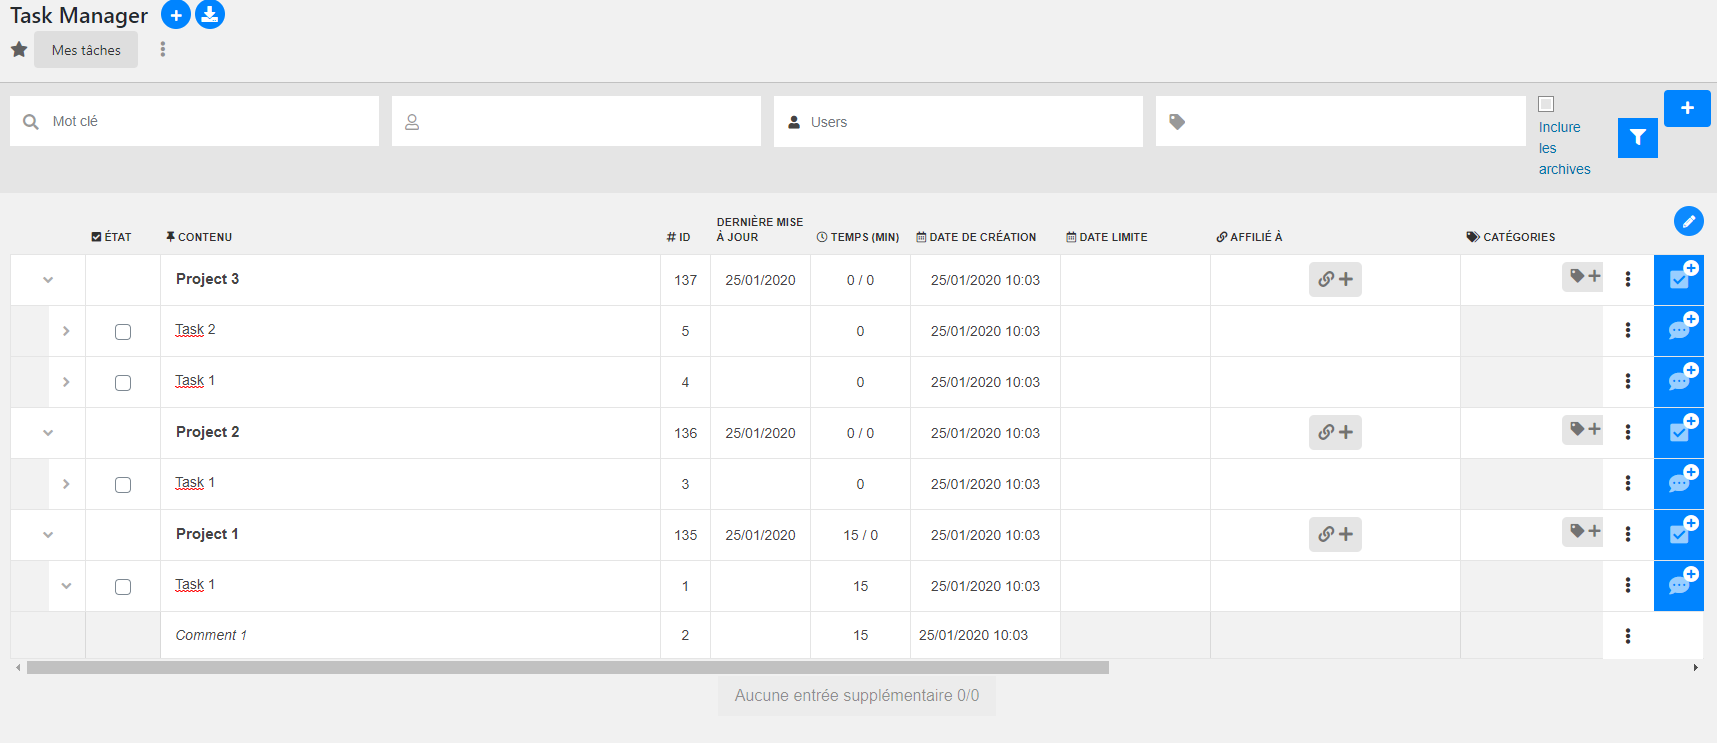Image resolution: width=1717 pixels, height=743 pixels.
Task: Click the Comment 1 text
Action: pyautogui.click(x=211, y=635)
